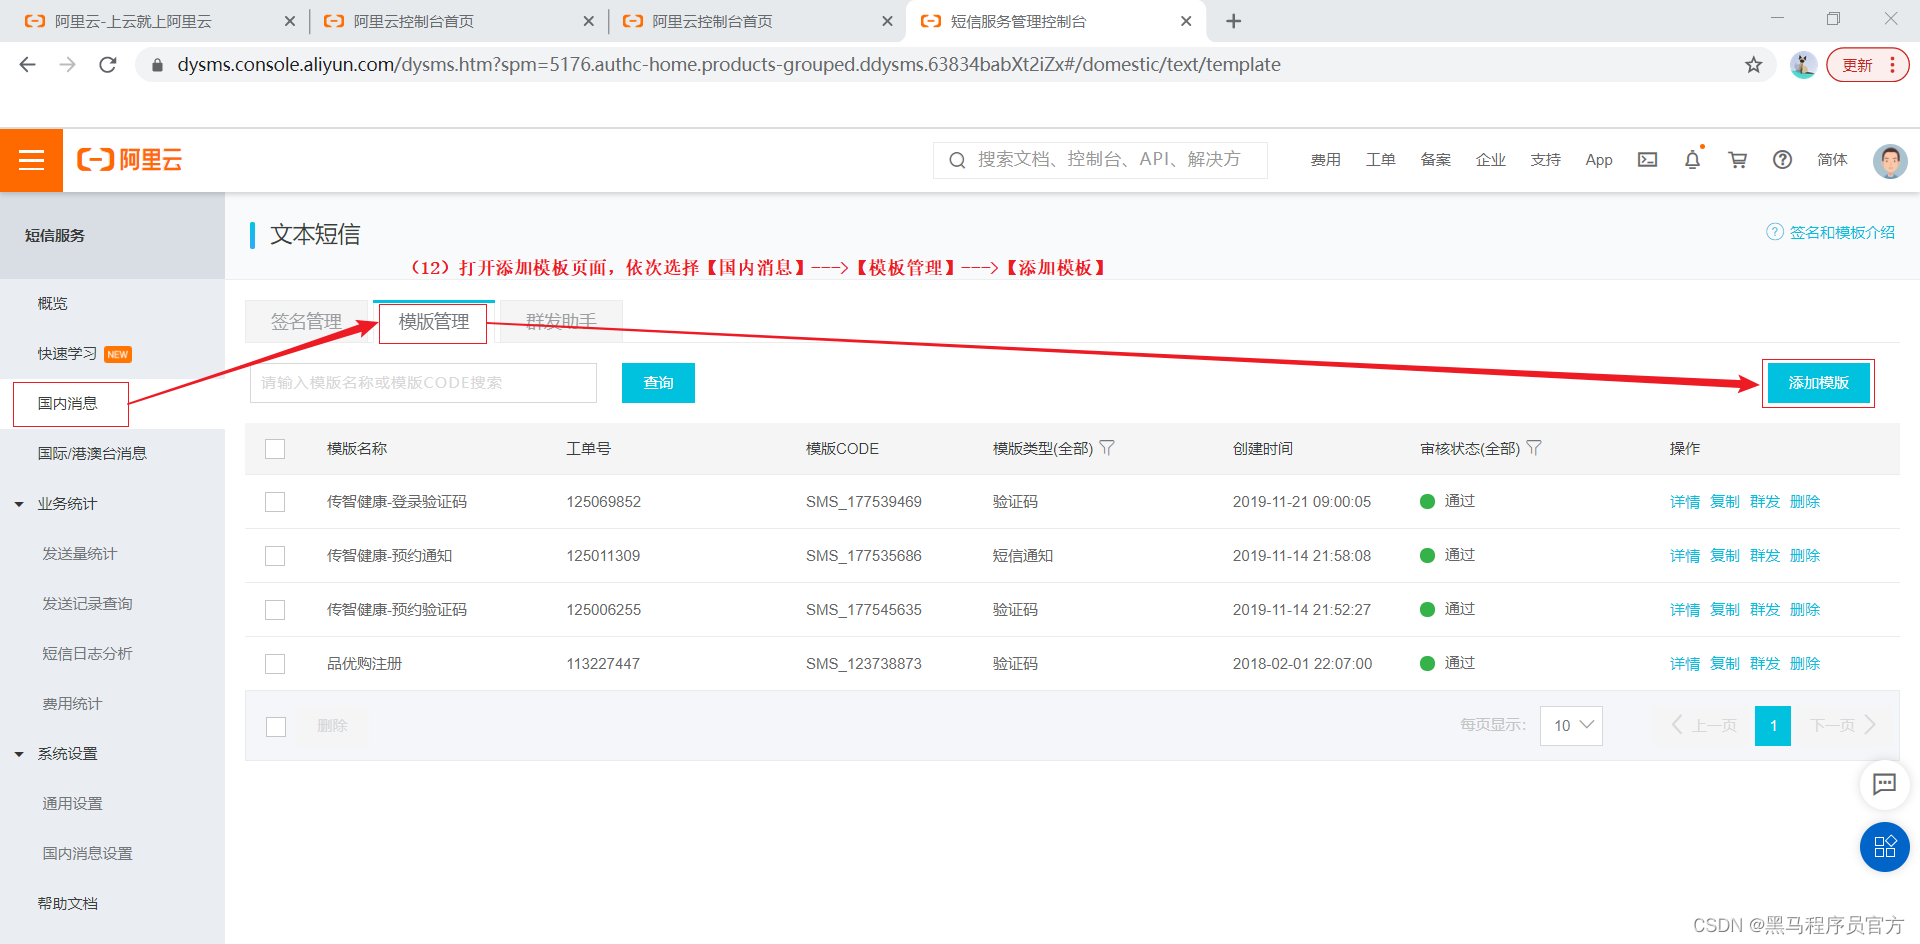Open the Cloud Shell terminal icon

(1647, 160)
